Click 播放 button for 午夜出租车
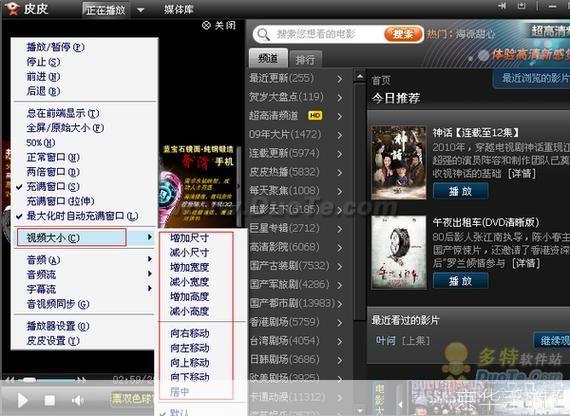 pyautogui.click(x=460, y=281)
